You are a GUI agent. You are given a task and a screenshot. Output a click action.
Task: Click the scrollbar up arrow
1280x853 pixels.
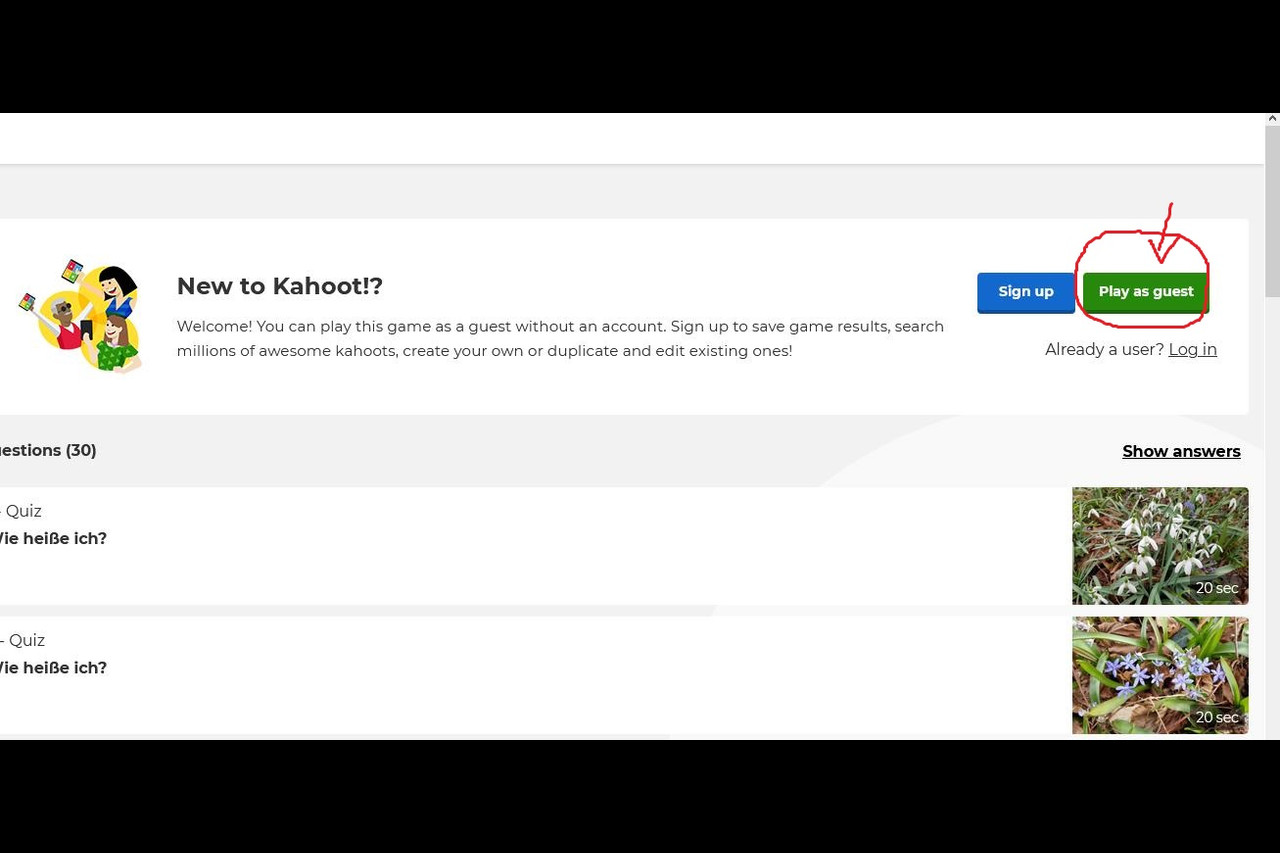pyautogui.click(x=1272, y=119)
